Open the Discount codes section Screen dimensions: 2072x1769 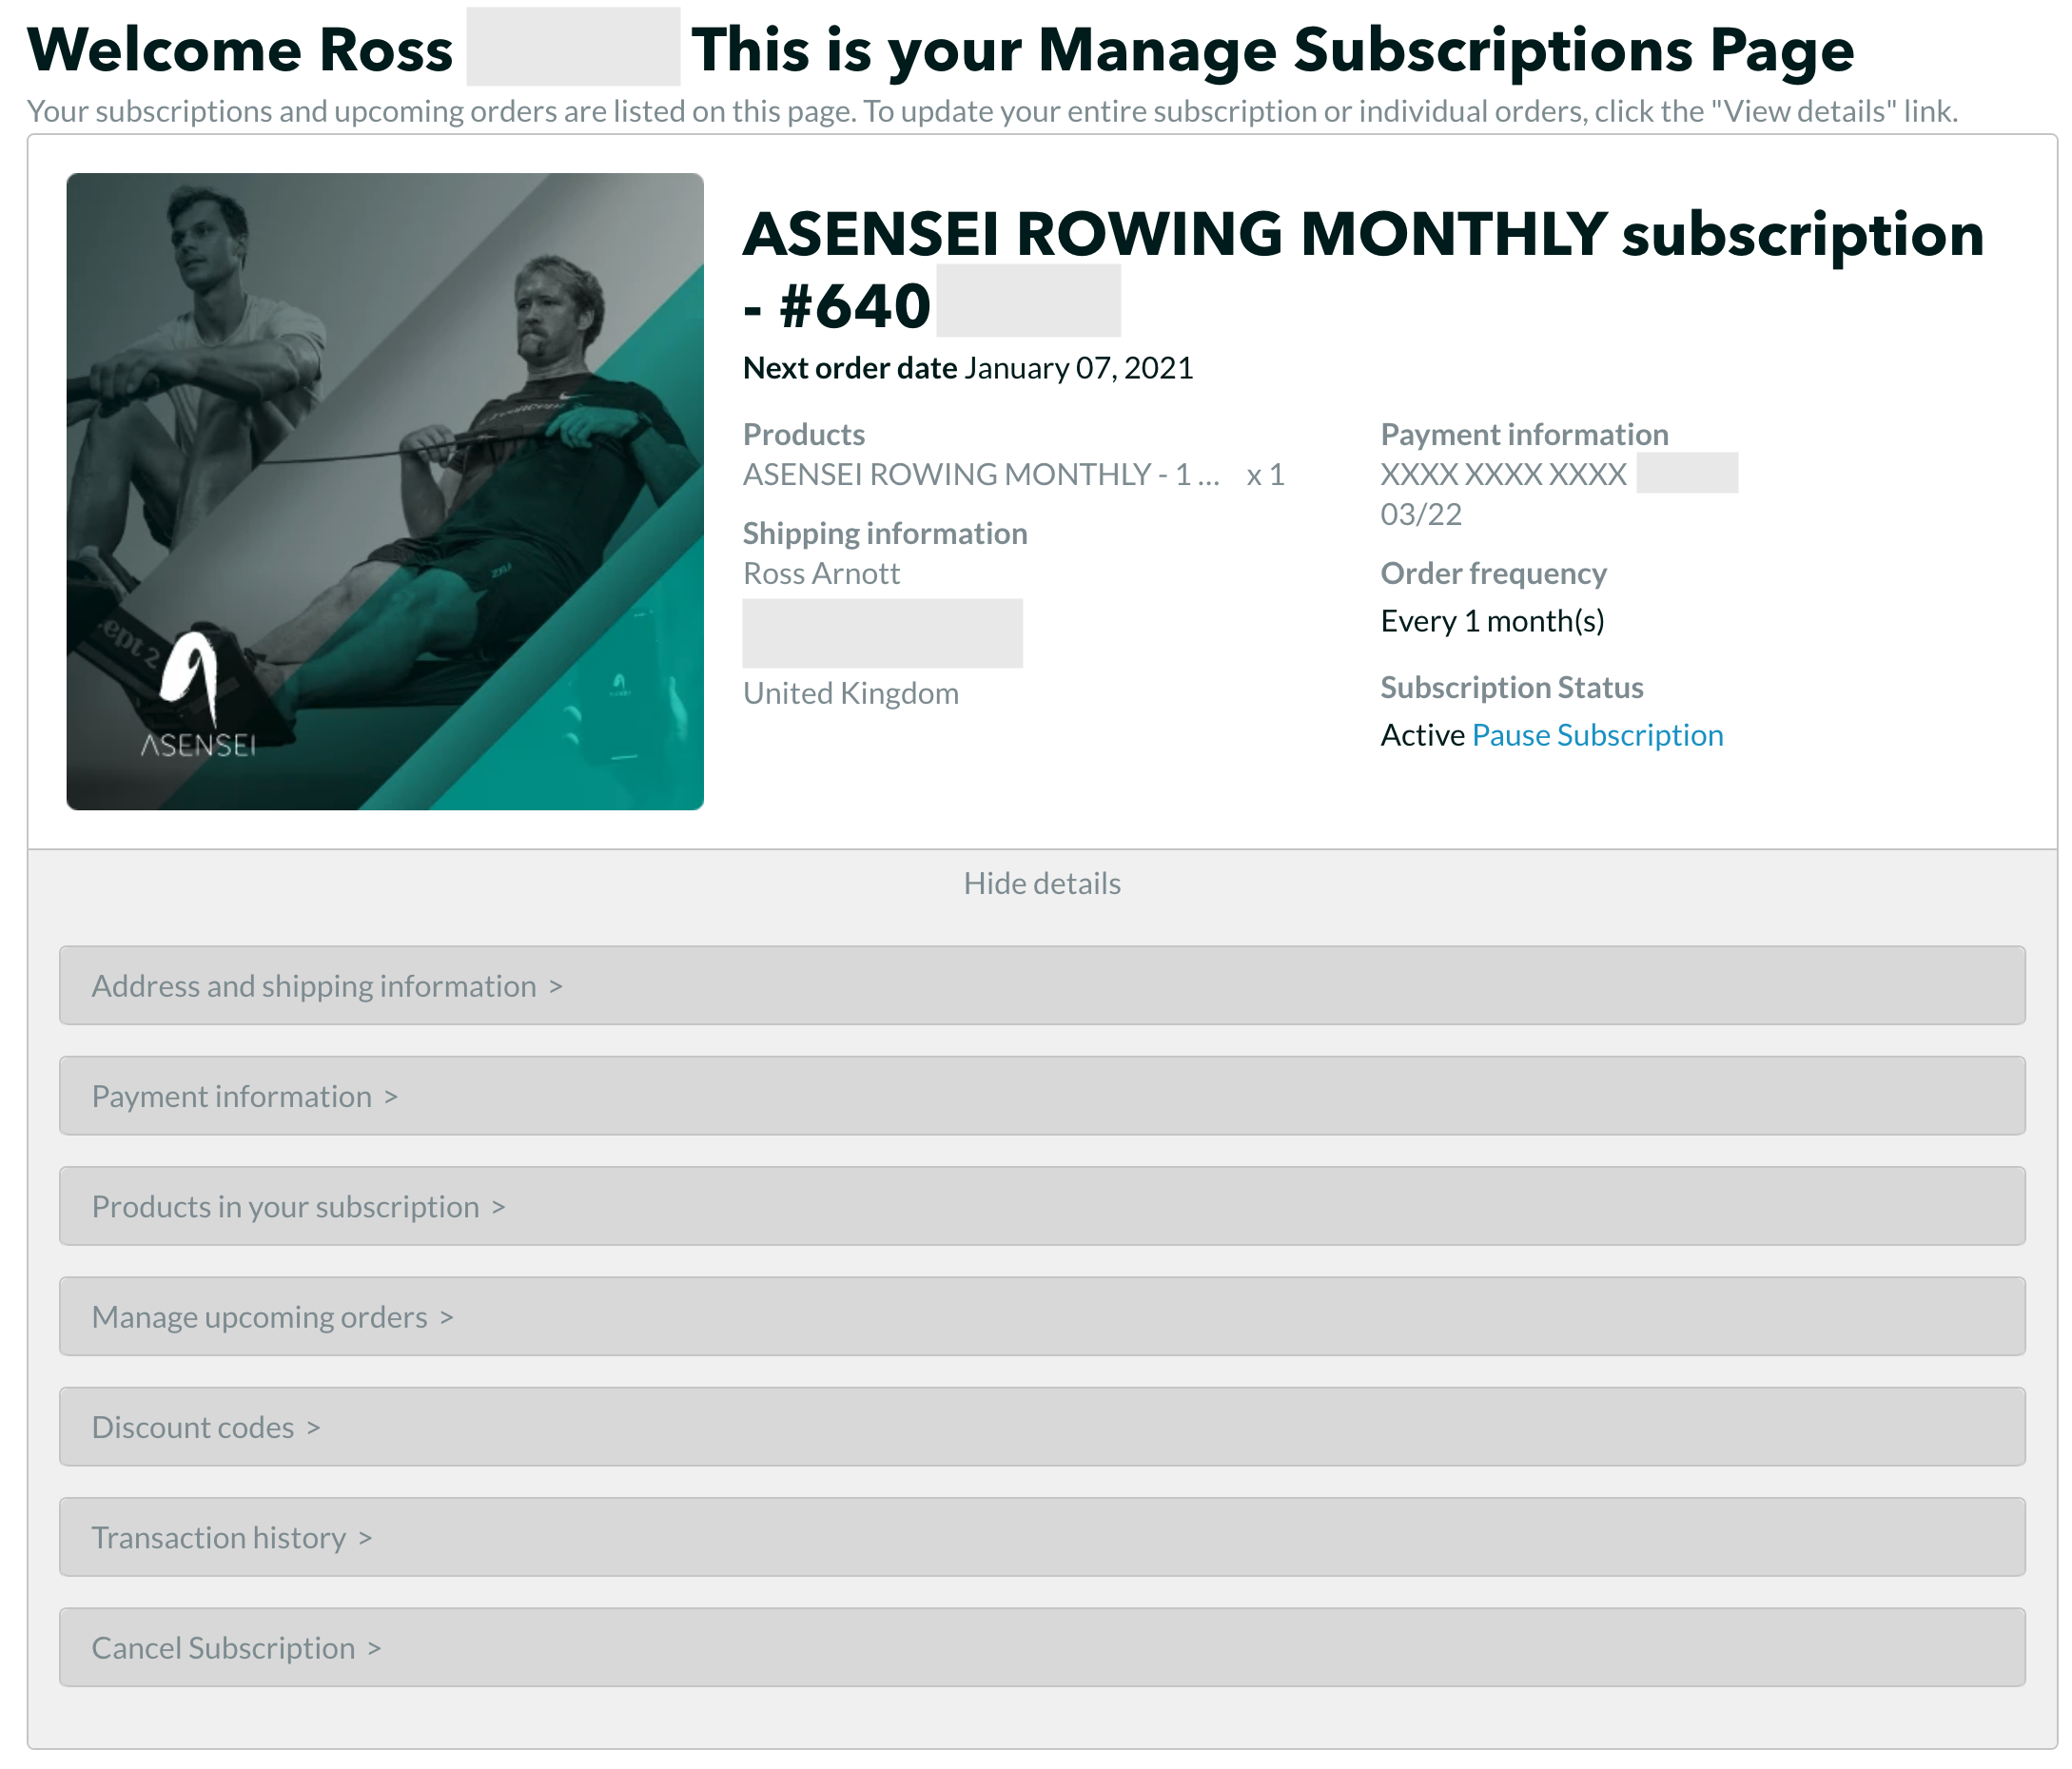pos(1042,1426)
